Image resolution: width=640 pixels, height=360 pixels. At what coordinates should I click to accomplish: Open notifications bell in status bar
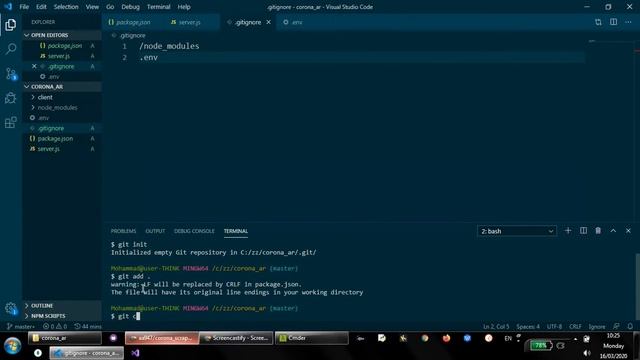630,327
